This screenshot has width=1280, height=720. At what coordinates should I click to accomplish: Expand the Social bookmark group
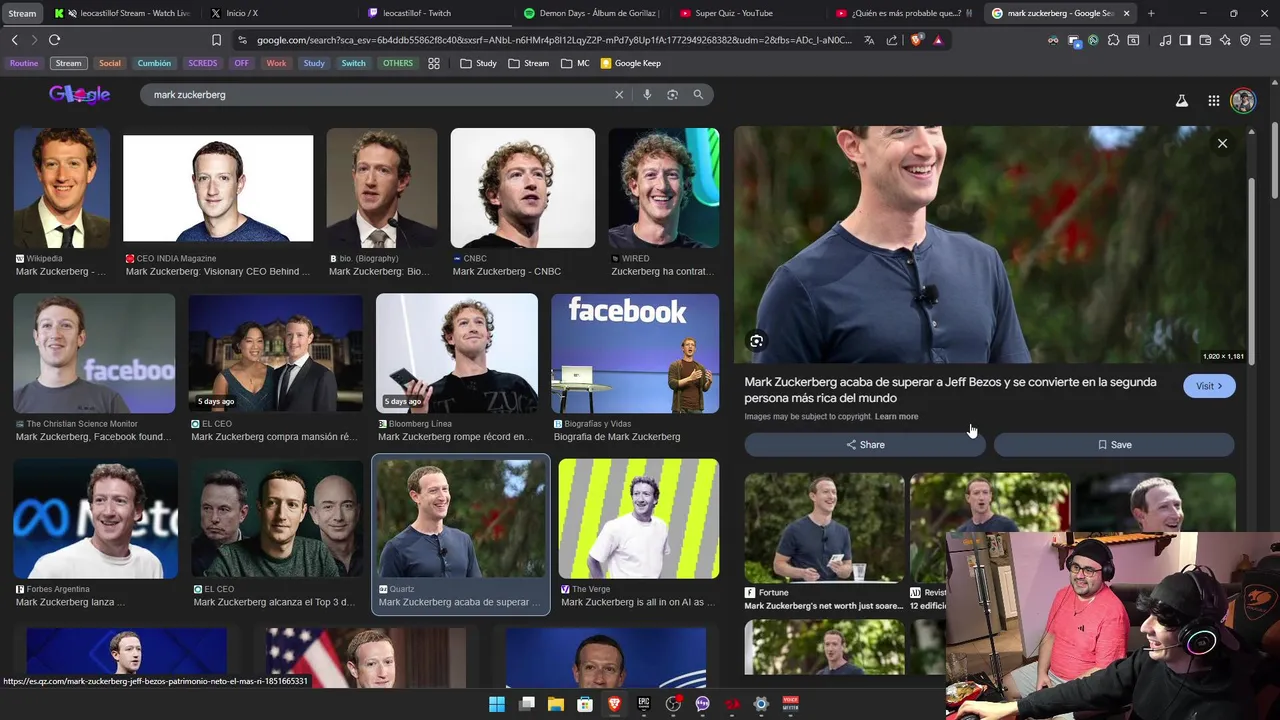(x=110, y=63)
